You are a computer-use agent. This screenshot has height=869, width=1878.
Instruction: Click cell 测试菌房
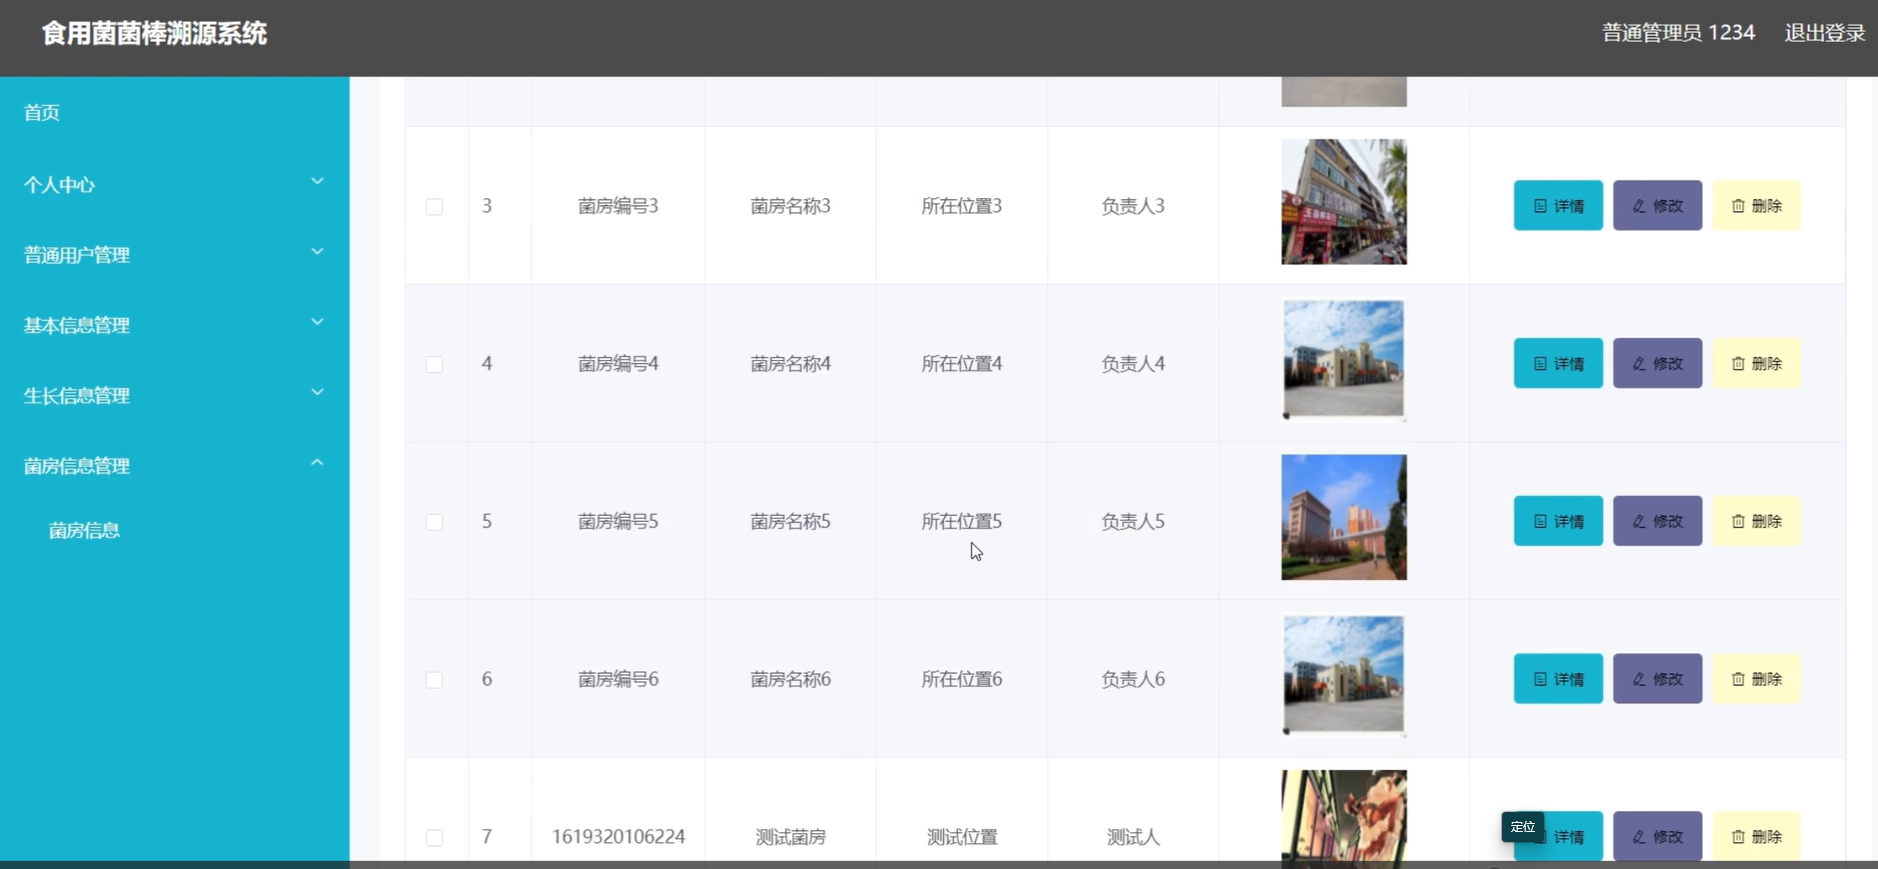coord(790,837)
